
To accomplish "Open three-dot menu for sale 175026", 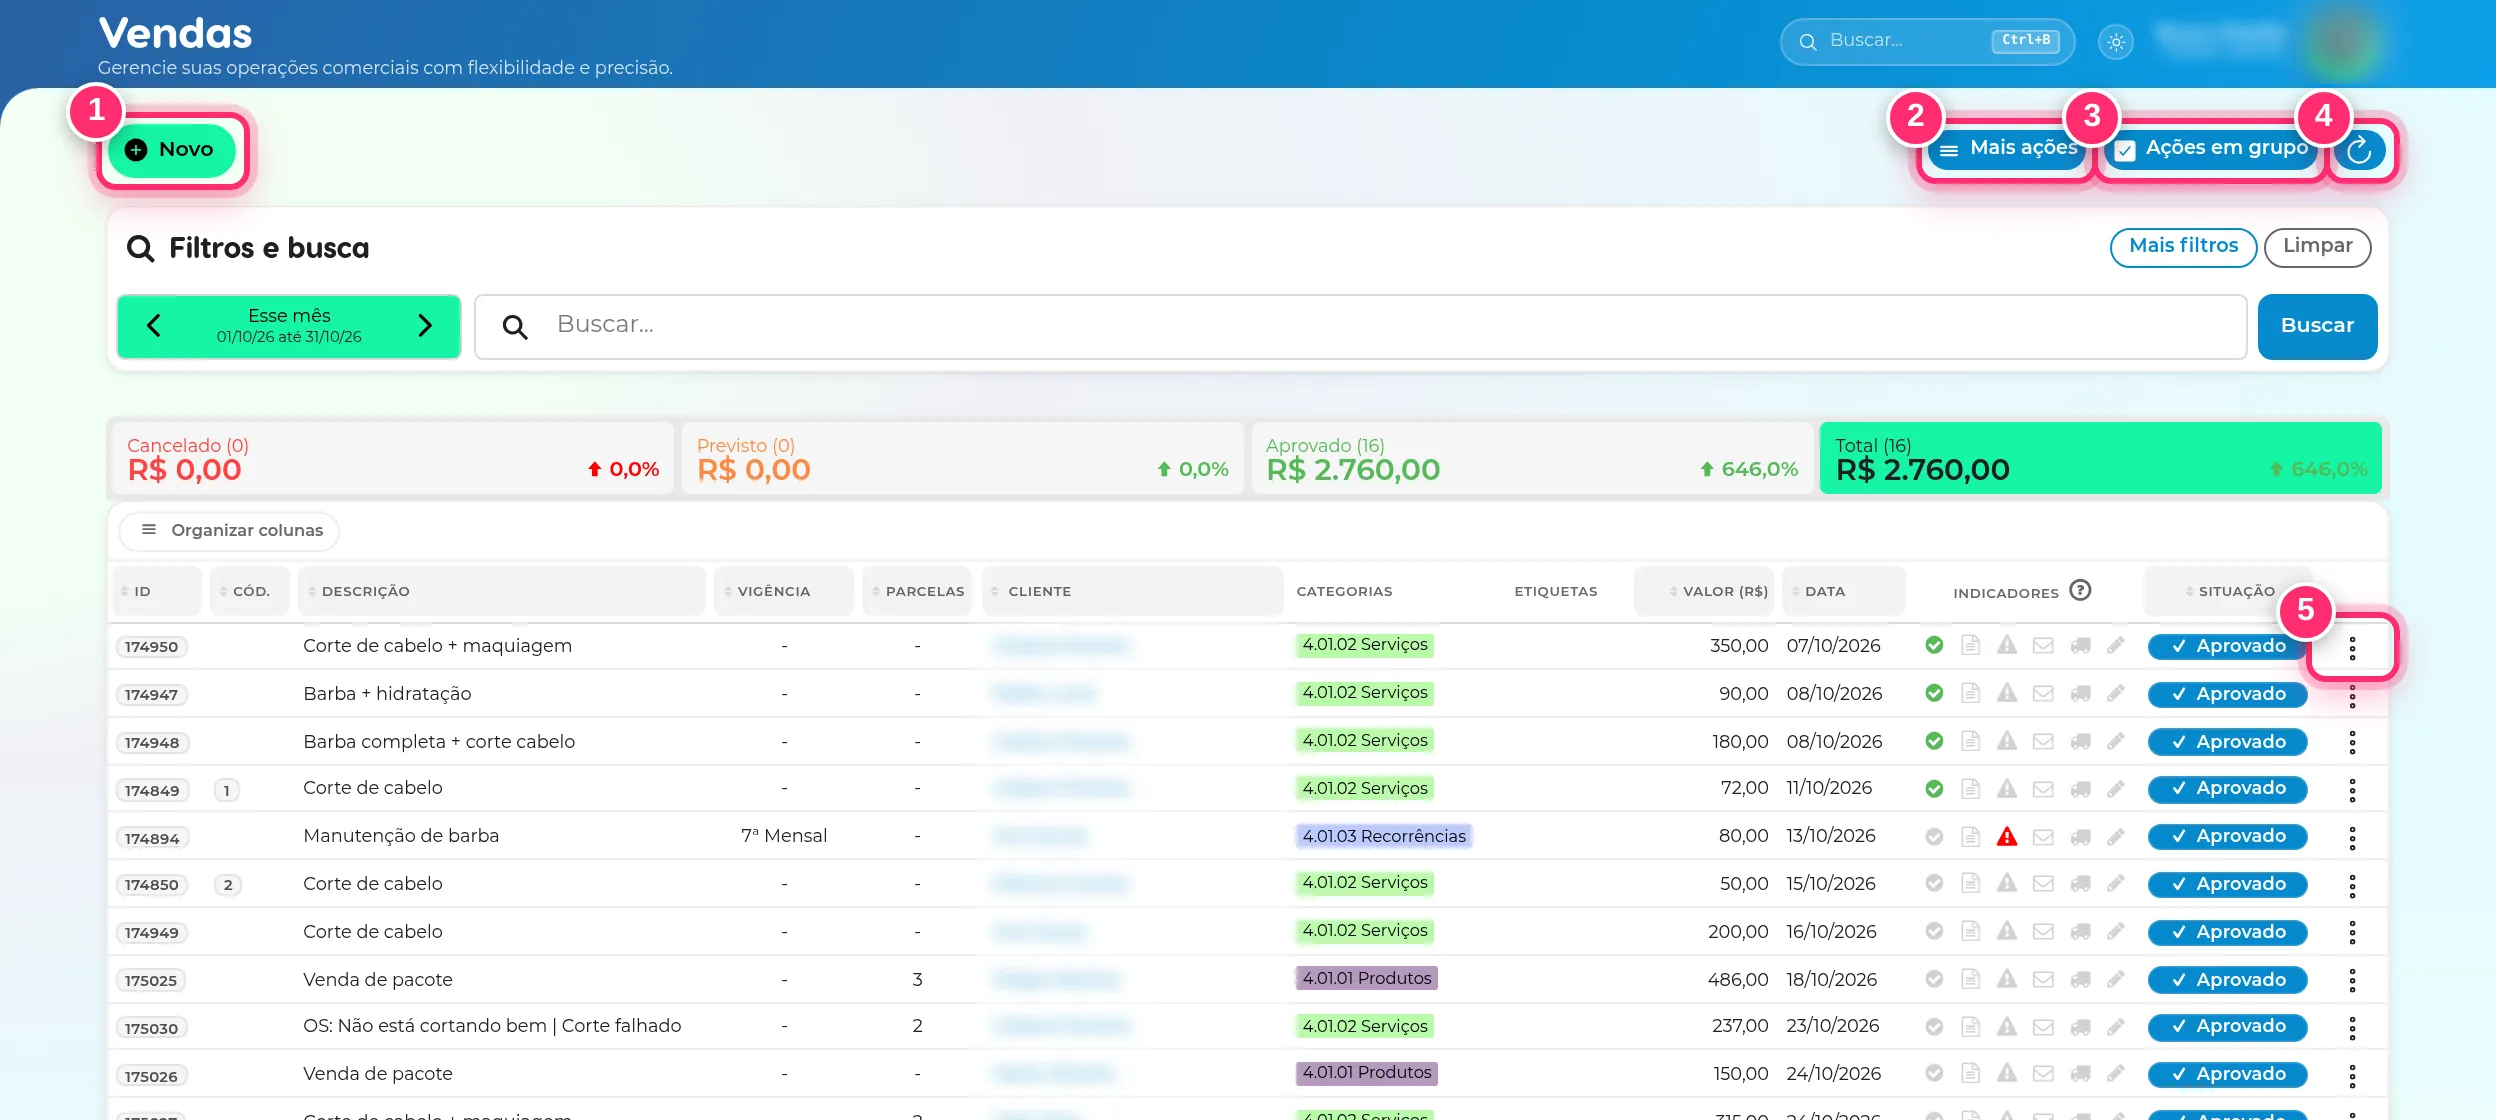I will point(2352,1076).
